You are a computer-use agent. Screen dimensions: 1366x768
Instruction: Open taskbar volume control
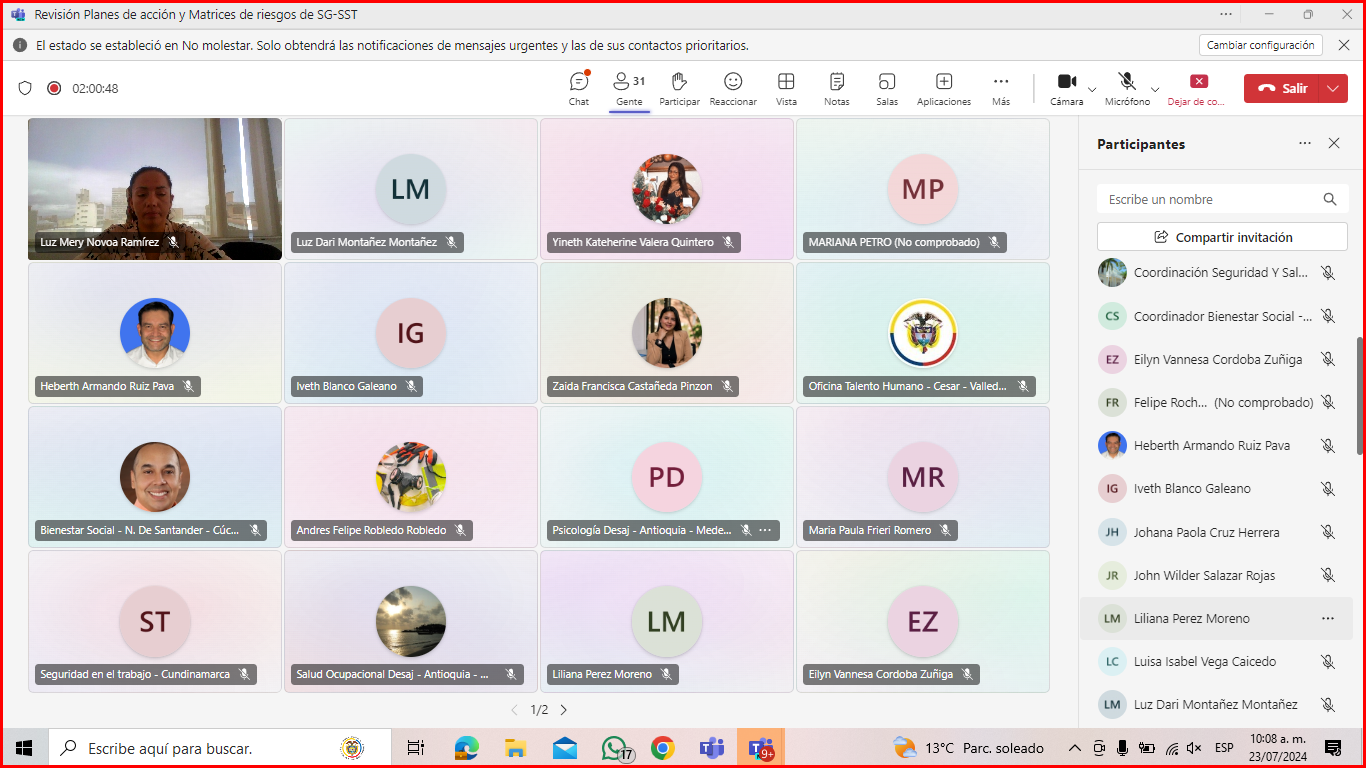tap(1194, 748)
